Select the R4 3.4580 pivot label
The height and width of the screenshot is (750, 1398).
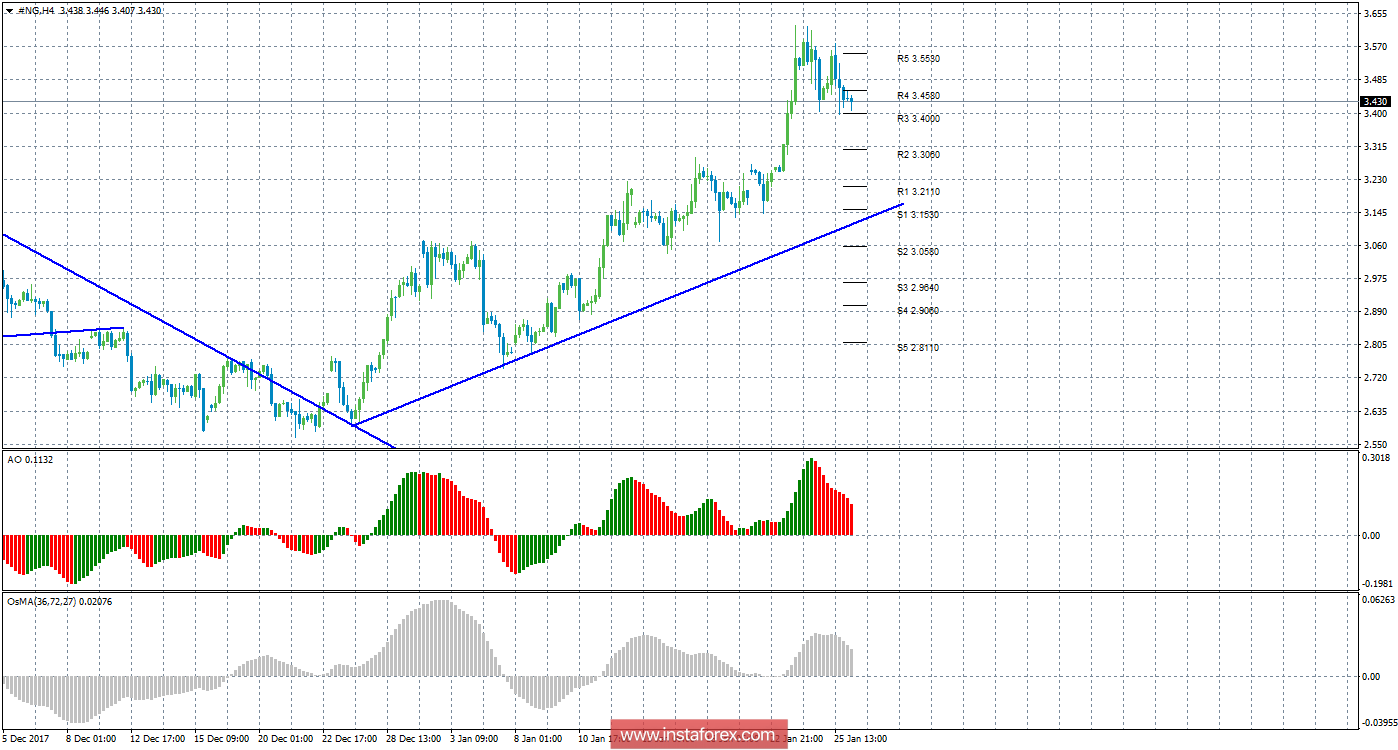click(918, 96)
